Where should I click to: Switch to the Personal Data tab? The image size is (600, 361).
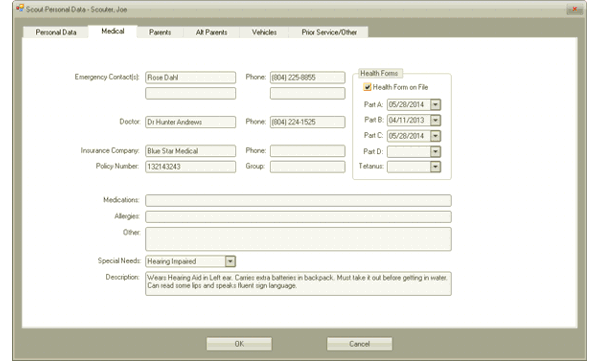tap(56, 32)
